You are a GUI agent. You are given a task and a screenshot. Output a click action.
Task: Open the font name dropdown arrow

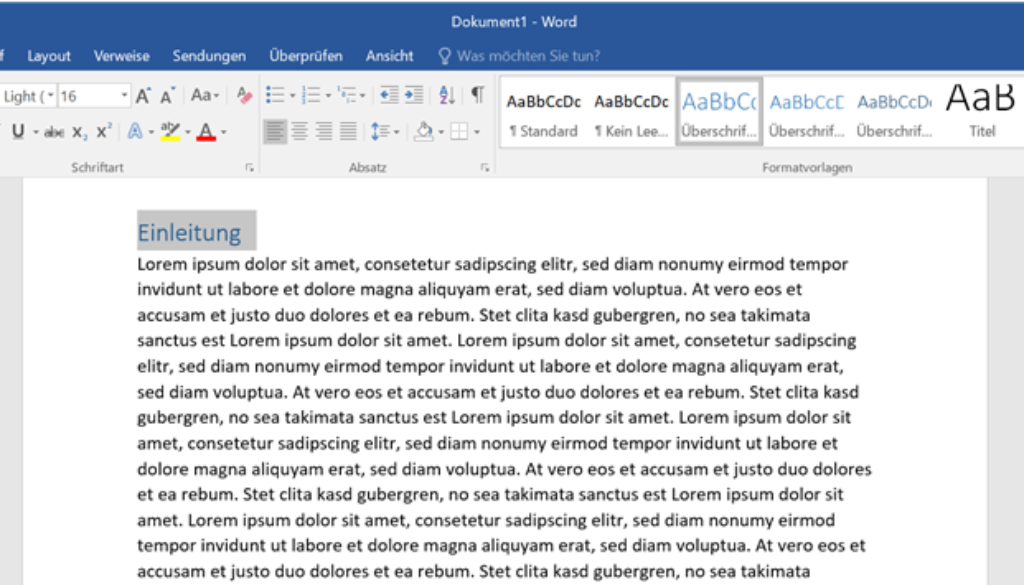tap(50, 96)
